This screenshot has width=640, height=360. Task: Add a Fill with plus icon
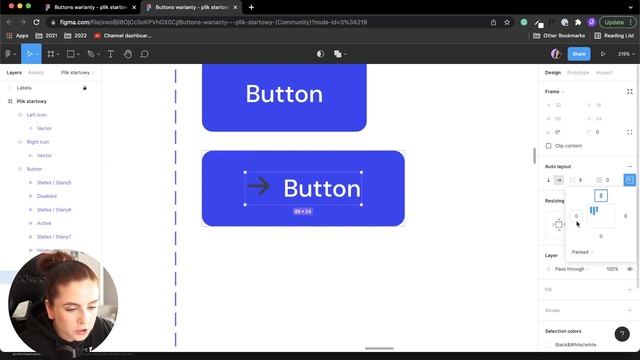(630, 290)
